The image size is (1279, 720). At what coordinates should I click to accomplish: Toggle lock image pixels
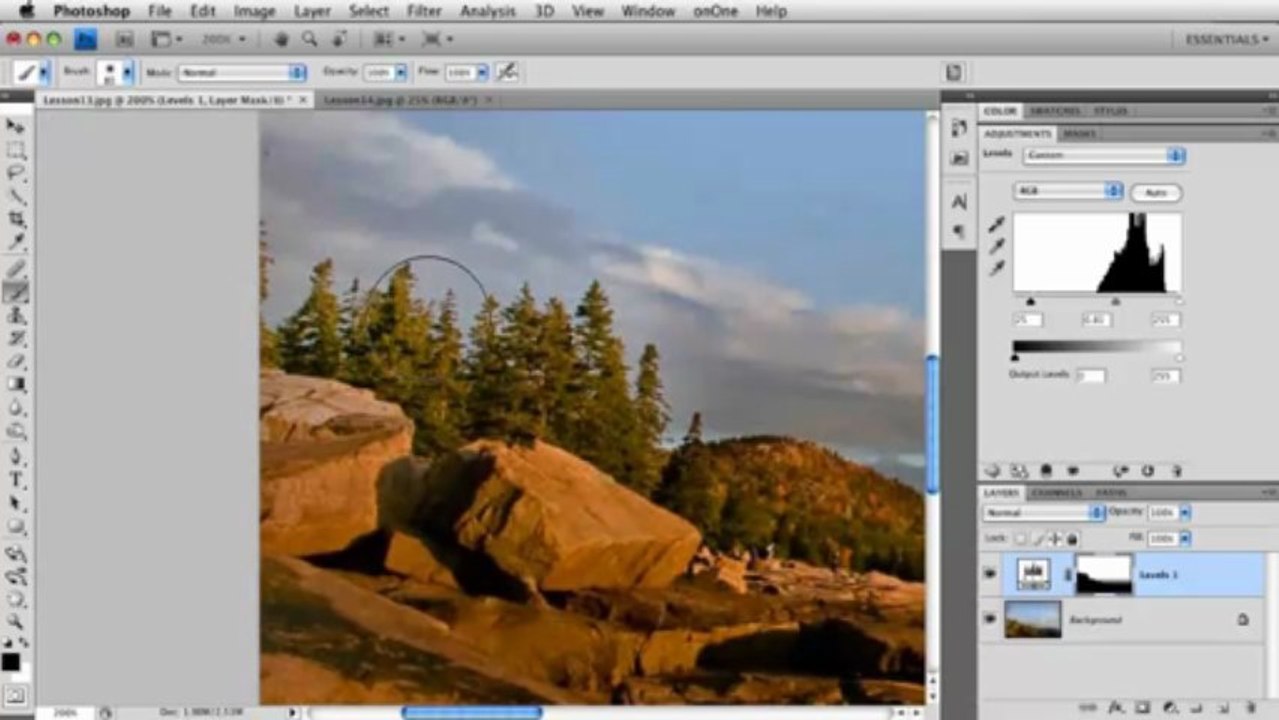1039,538
